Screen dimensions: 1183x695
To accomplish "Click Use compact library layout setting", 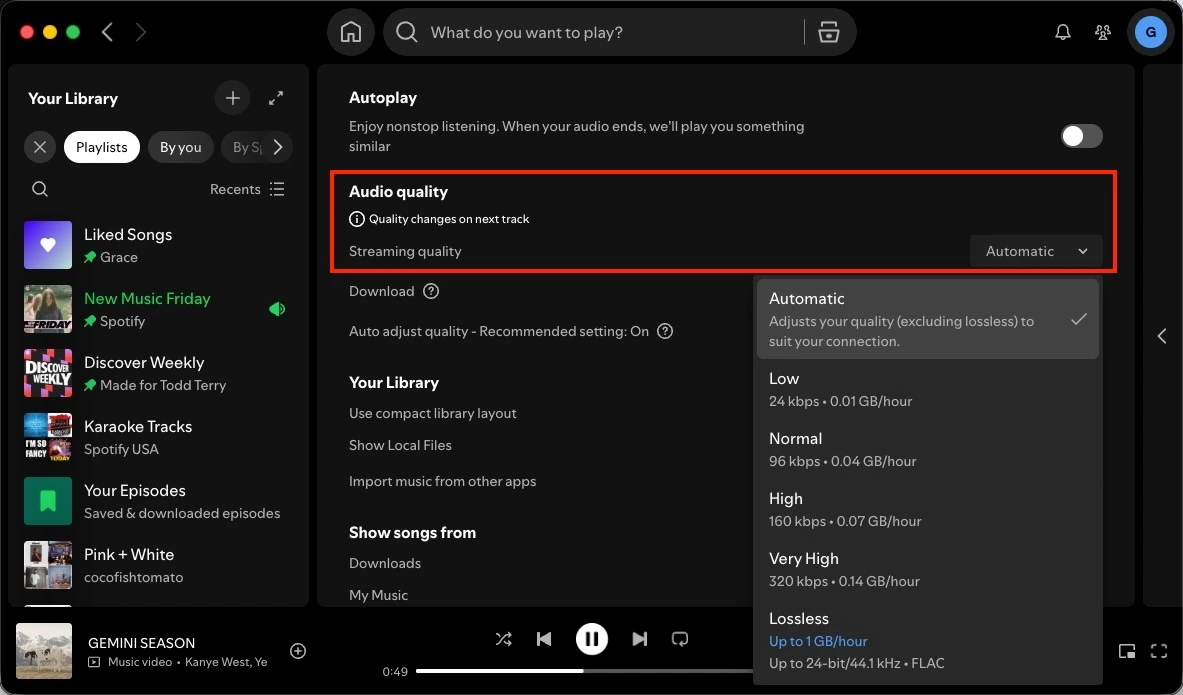I will (x=432, y=414).
